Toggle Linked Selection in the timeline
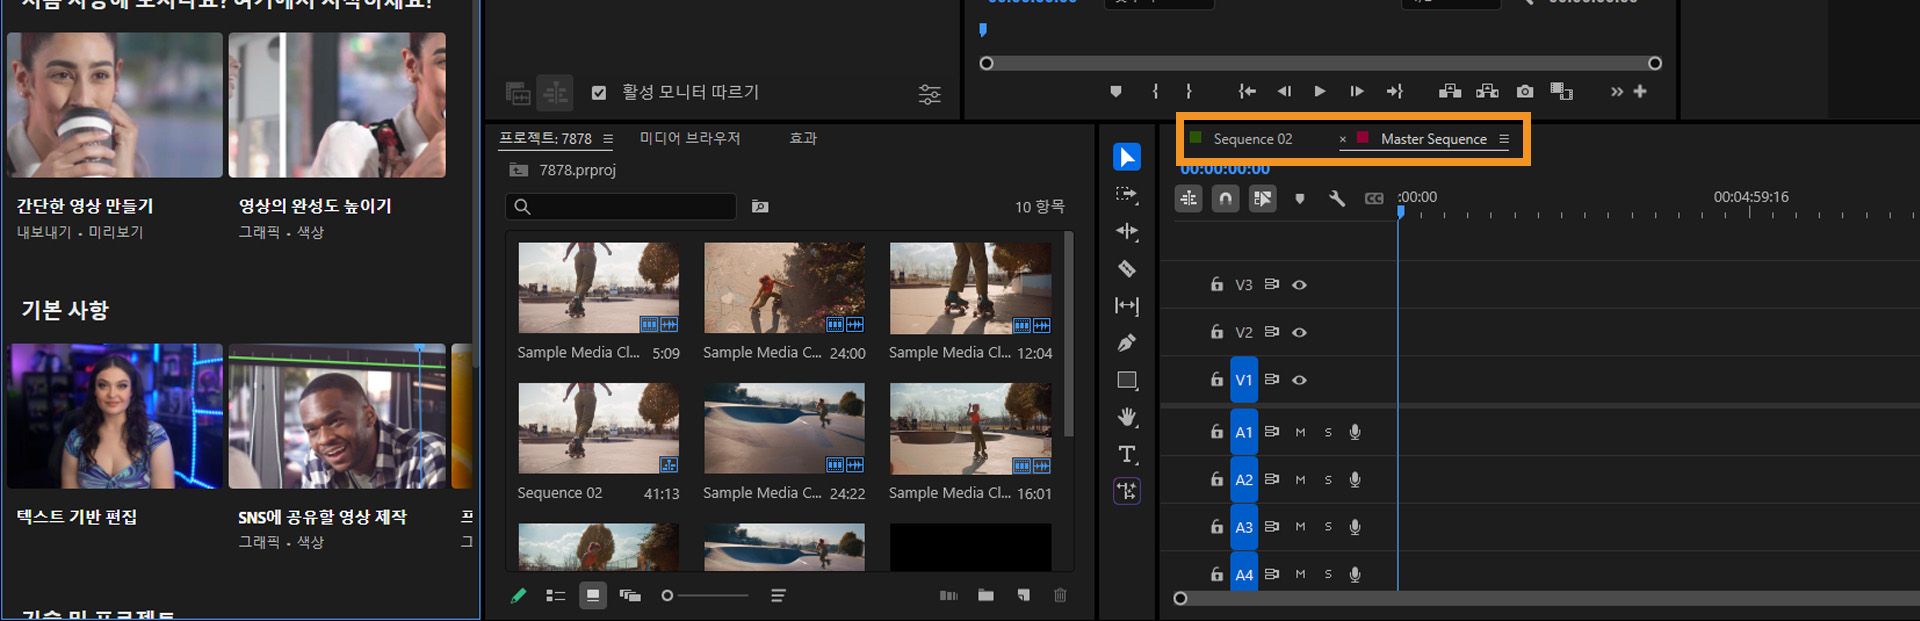The image size is (1920, 621). [1263, 198]
